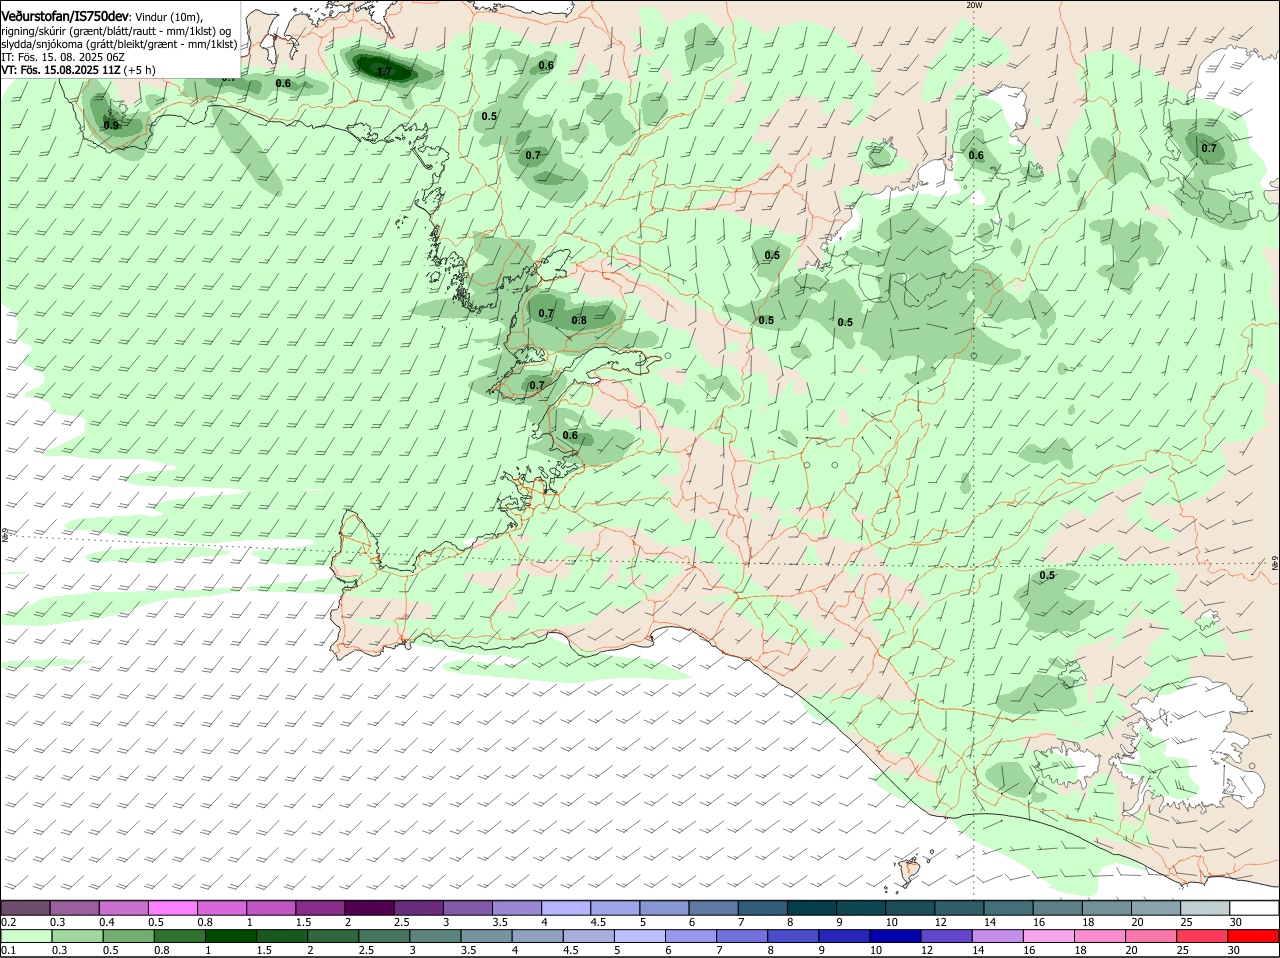Select the top-row legend swatch between 0.2 and 0.3
This screenshot has width=1280, height=958.
pyautogui.click(x=26, y=907)
